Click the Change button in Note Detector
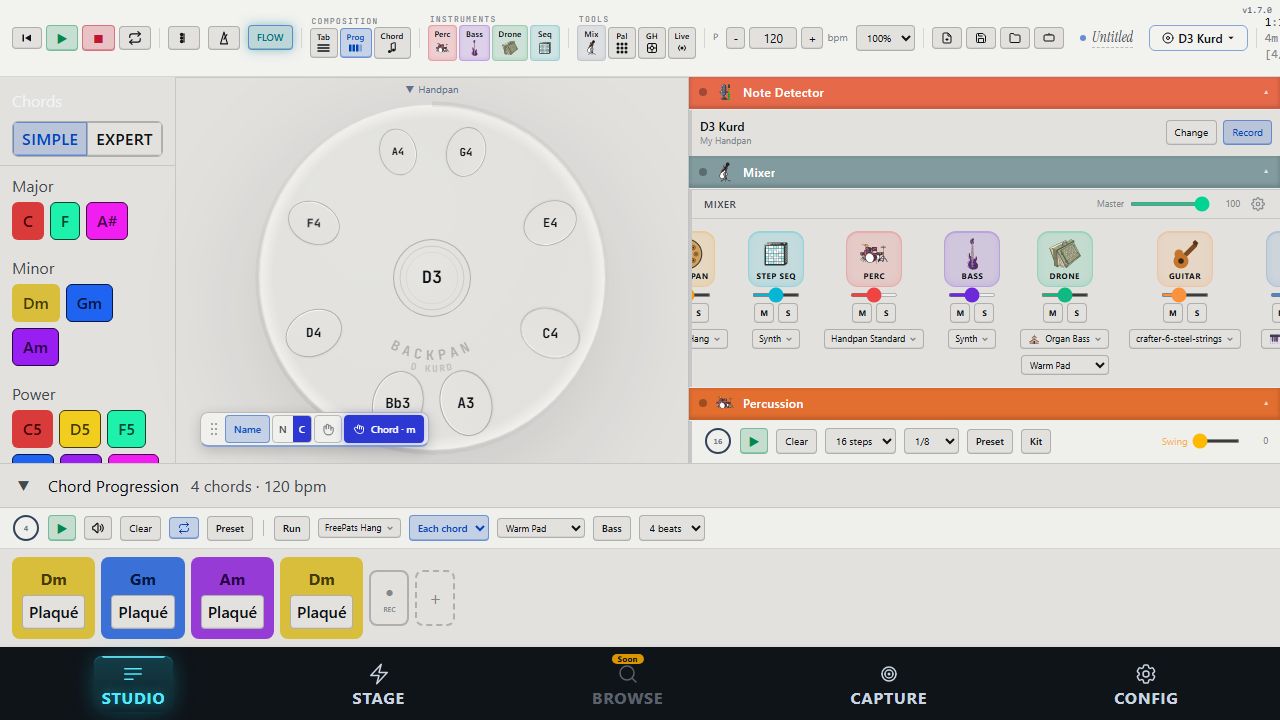Screen dimensions: 1280x720 coord(1191,132)
